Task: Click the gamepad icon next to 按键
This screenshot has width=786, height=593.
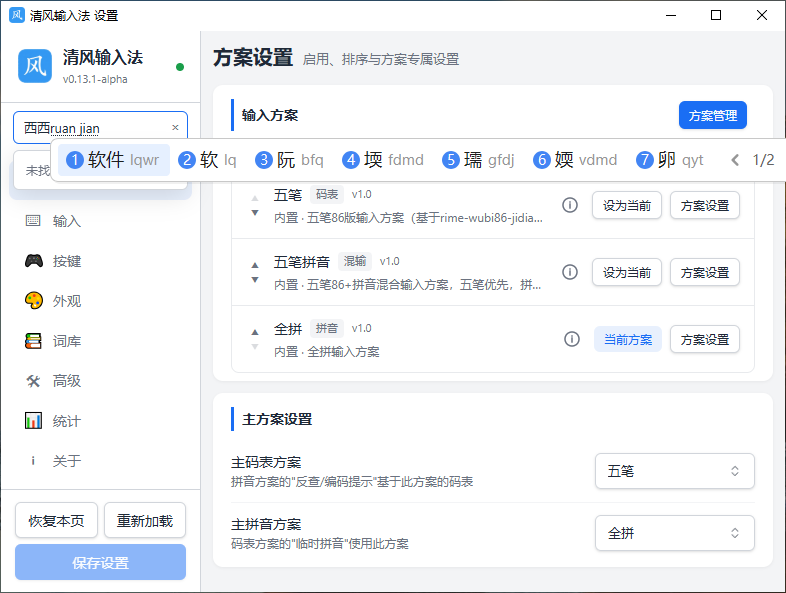Action: (x=34, y=261)
